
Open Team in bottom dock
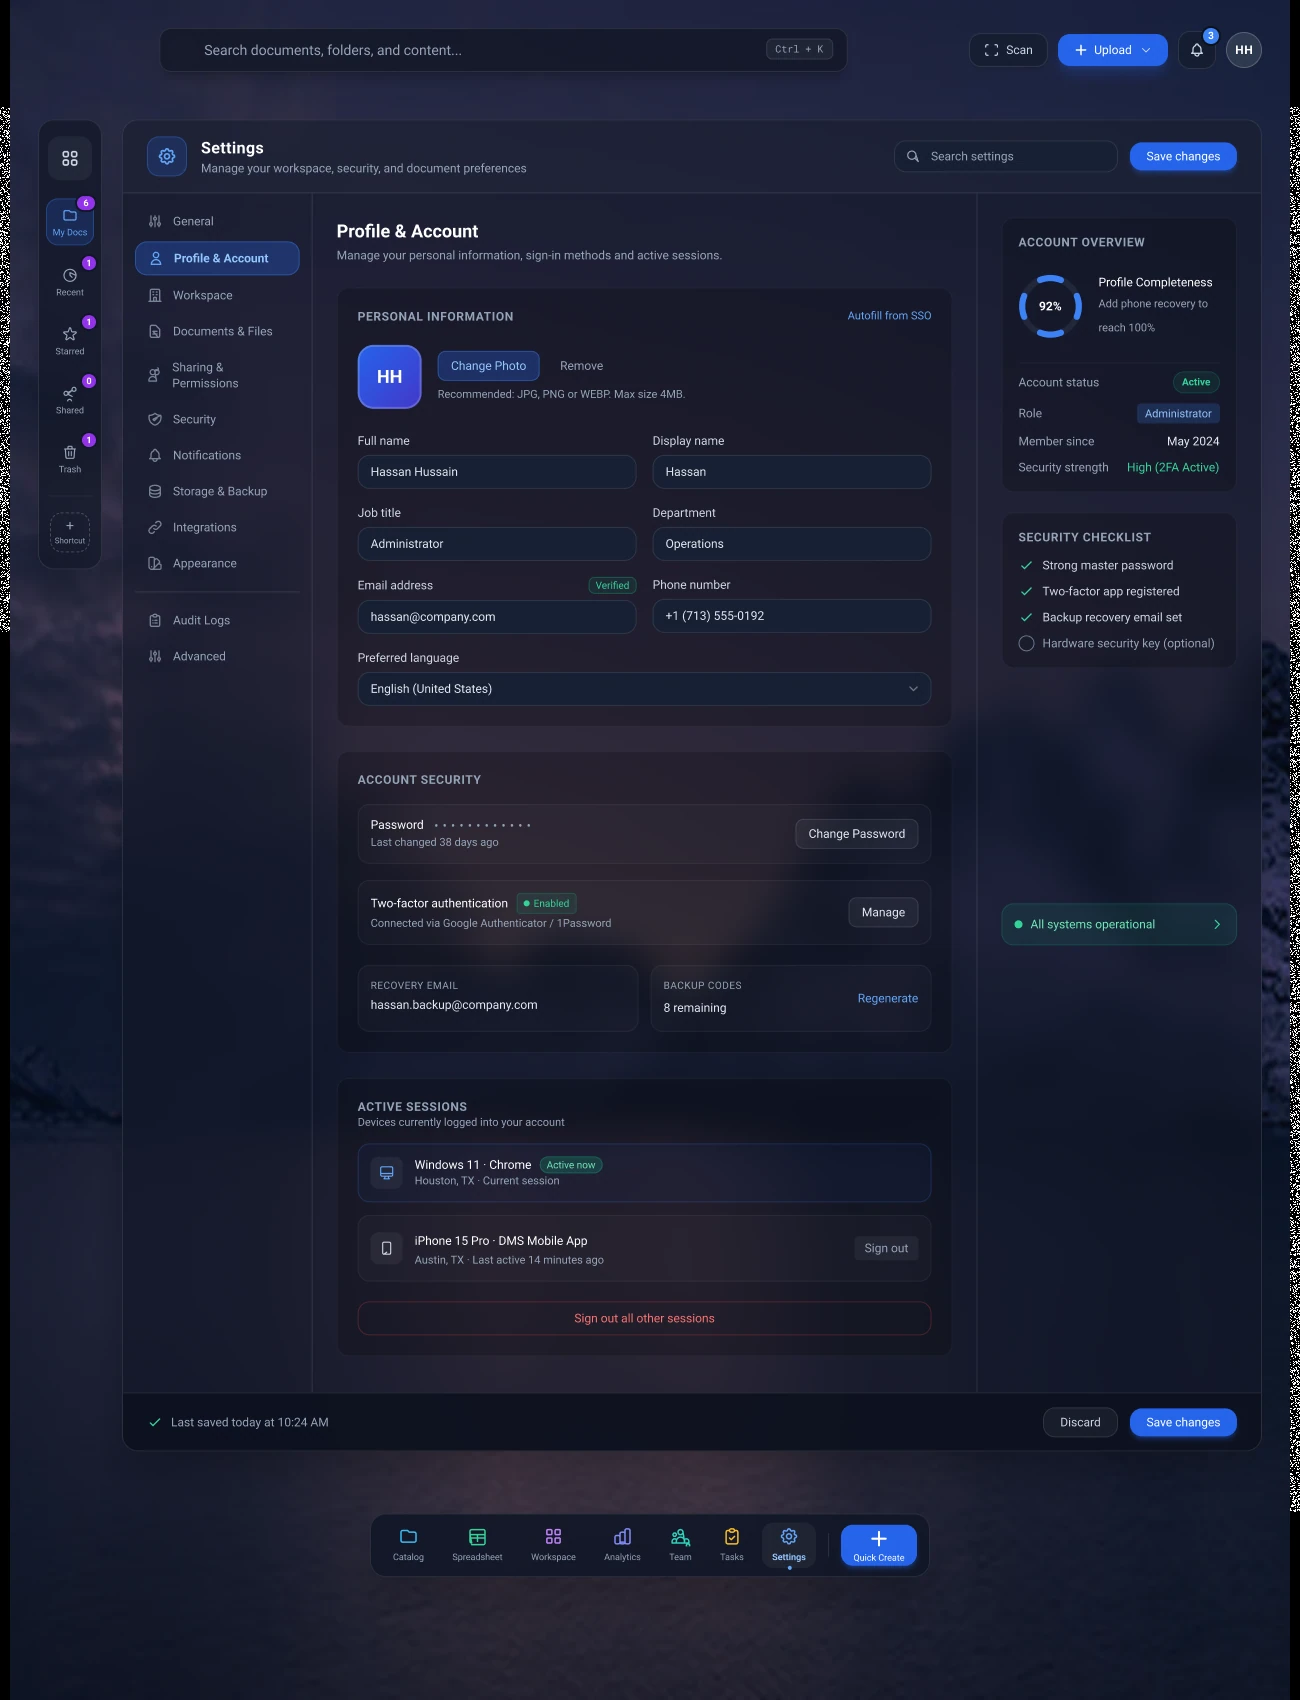pyautogui.click(x=680, y=1545)
